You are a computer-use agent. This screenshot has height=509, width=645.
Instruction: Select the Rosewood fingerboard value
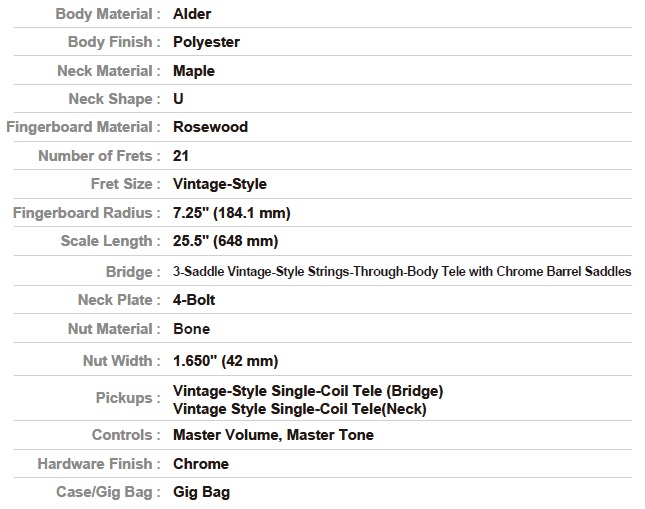[x=211, y=127]
